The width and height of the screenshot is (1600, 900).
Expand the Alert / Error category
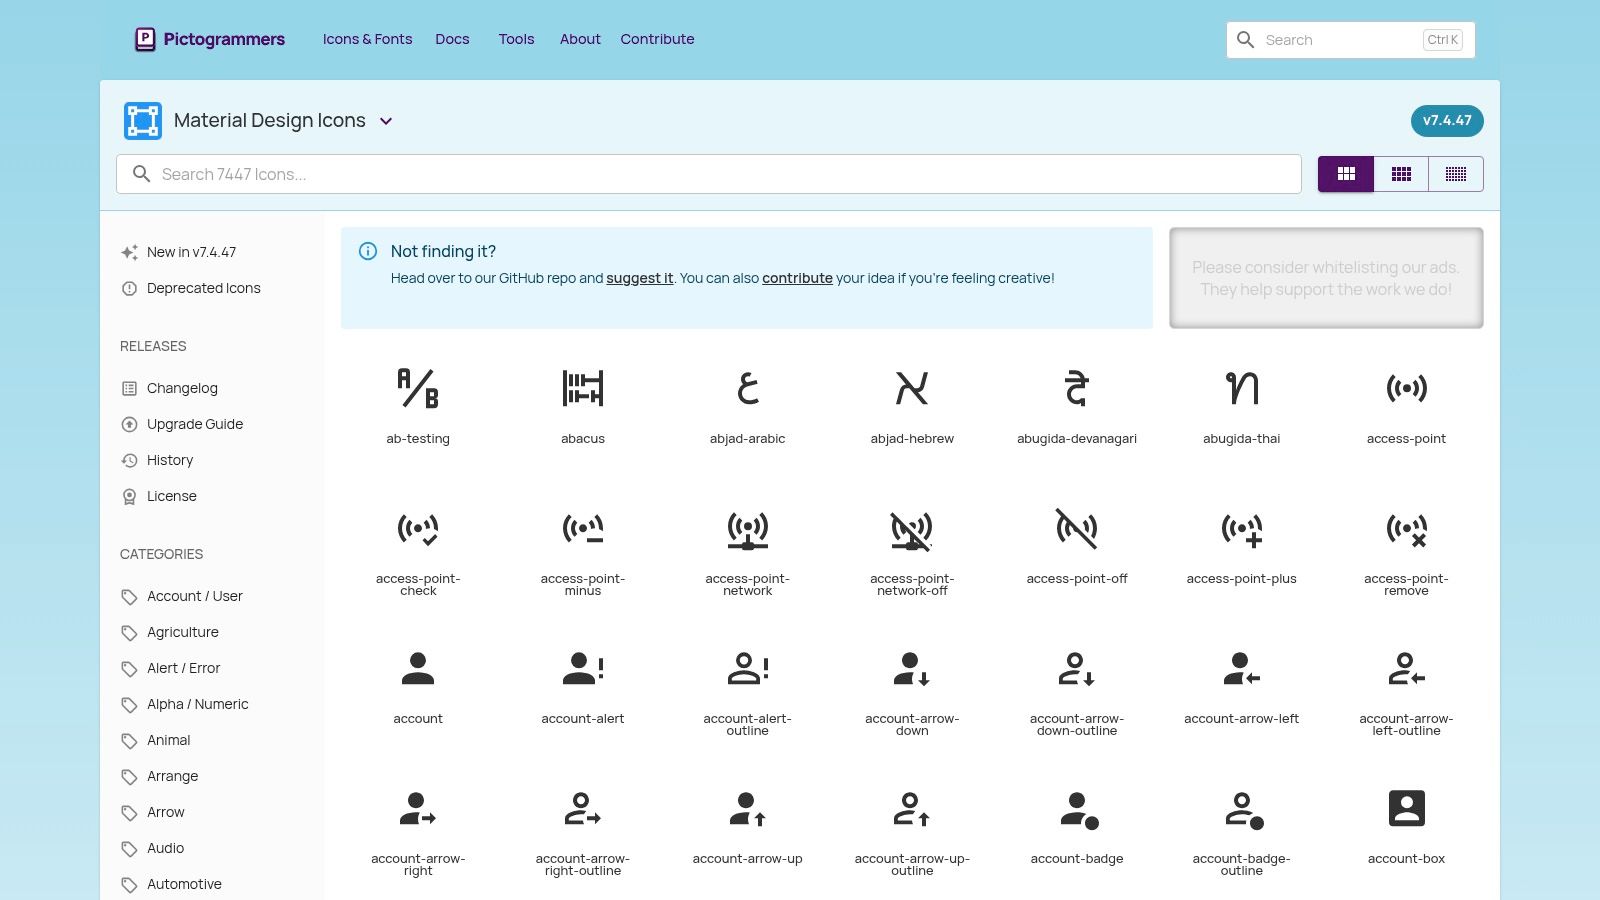183,668
